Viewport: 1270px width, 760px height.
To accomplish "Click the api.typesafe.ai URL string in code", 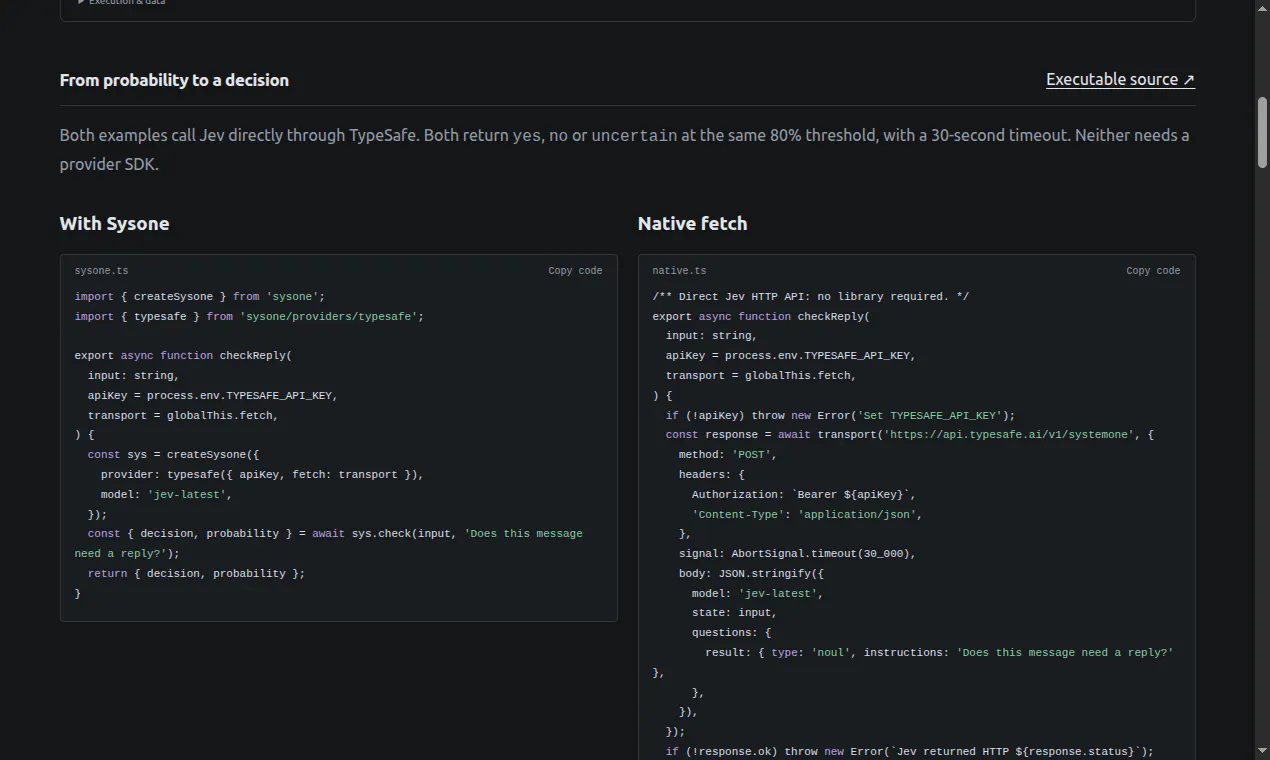I will [1007, 435].
